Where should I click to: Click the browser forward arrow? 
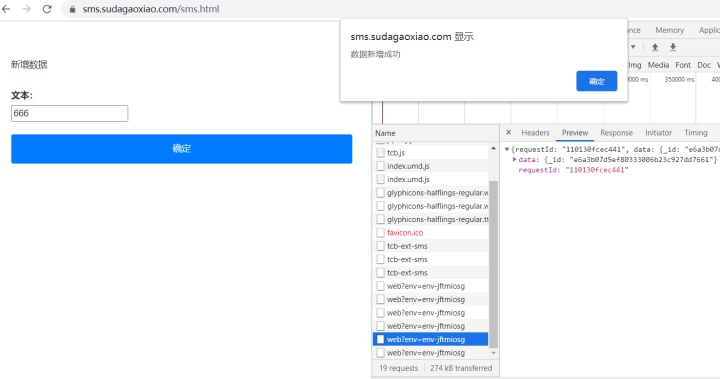26,9
